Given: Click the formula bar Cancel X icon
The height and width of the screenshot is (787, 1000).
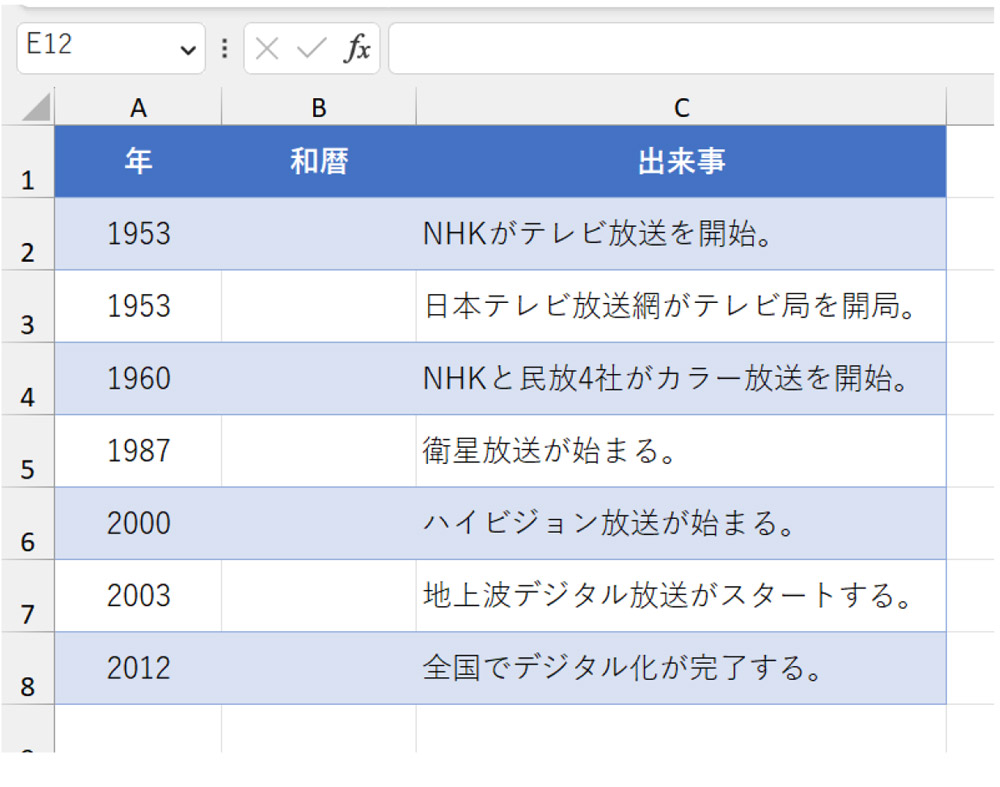Looking at the screenshot, I should (267, 48).
